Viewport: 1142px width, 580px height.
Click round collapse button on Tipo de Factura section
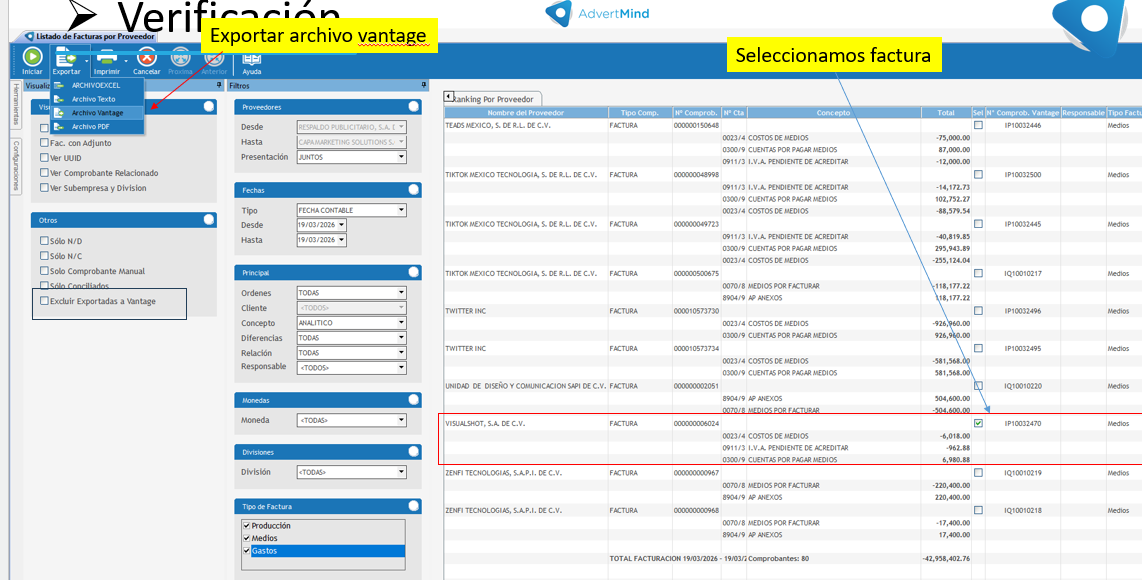[x=414, y=506]
